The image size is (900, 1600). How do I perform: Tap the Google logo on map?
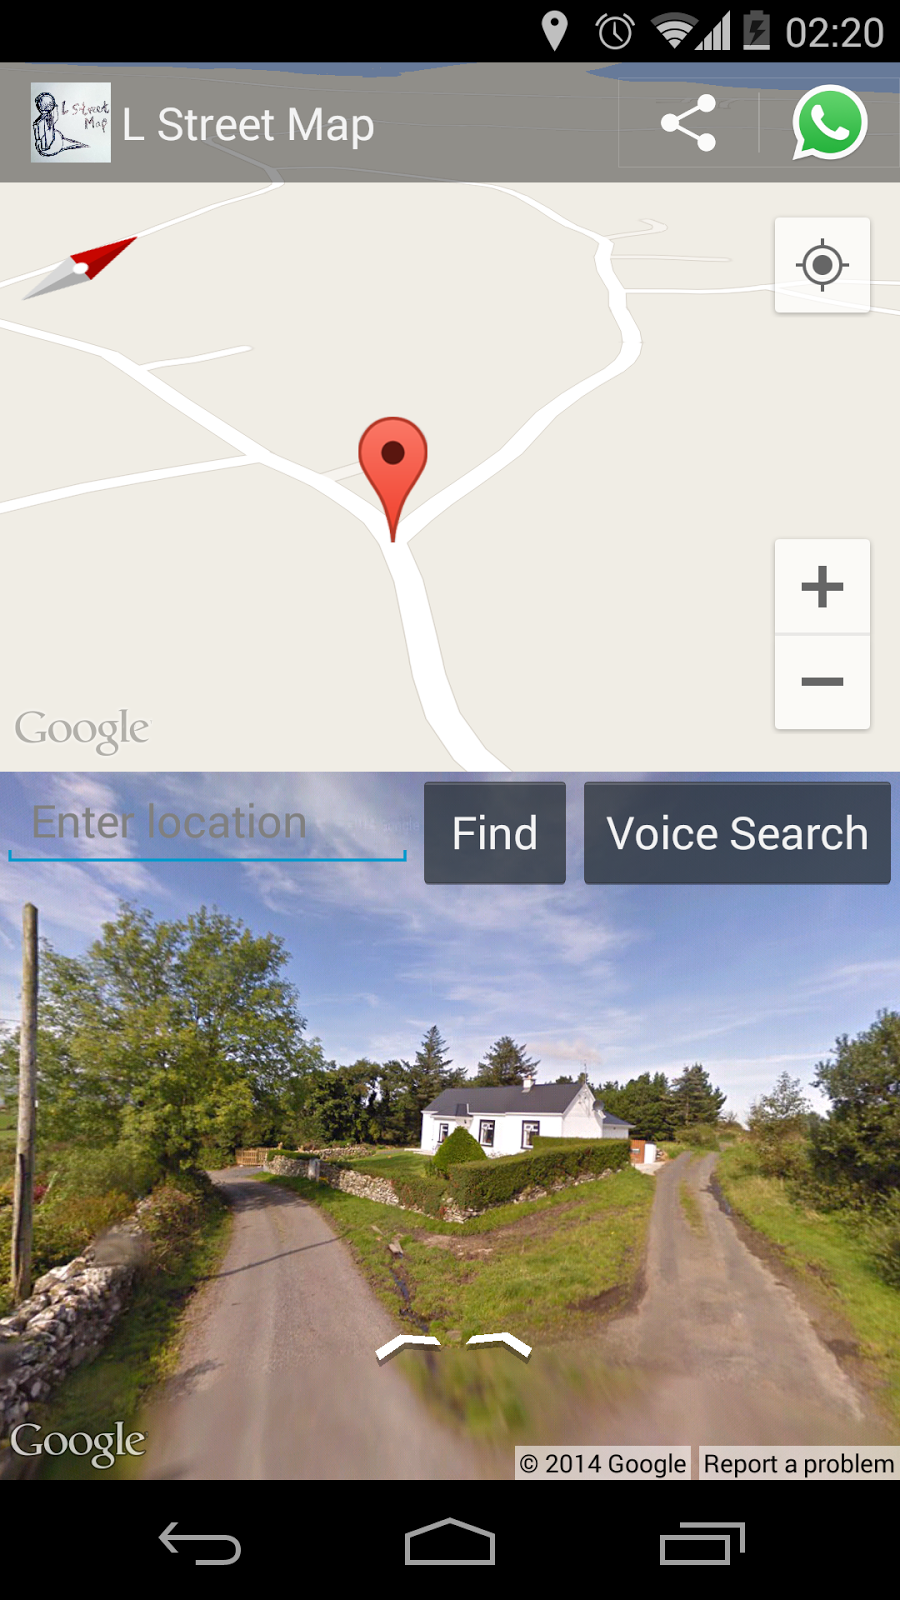point(82,730)
